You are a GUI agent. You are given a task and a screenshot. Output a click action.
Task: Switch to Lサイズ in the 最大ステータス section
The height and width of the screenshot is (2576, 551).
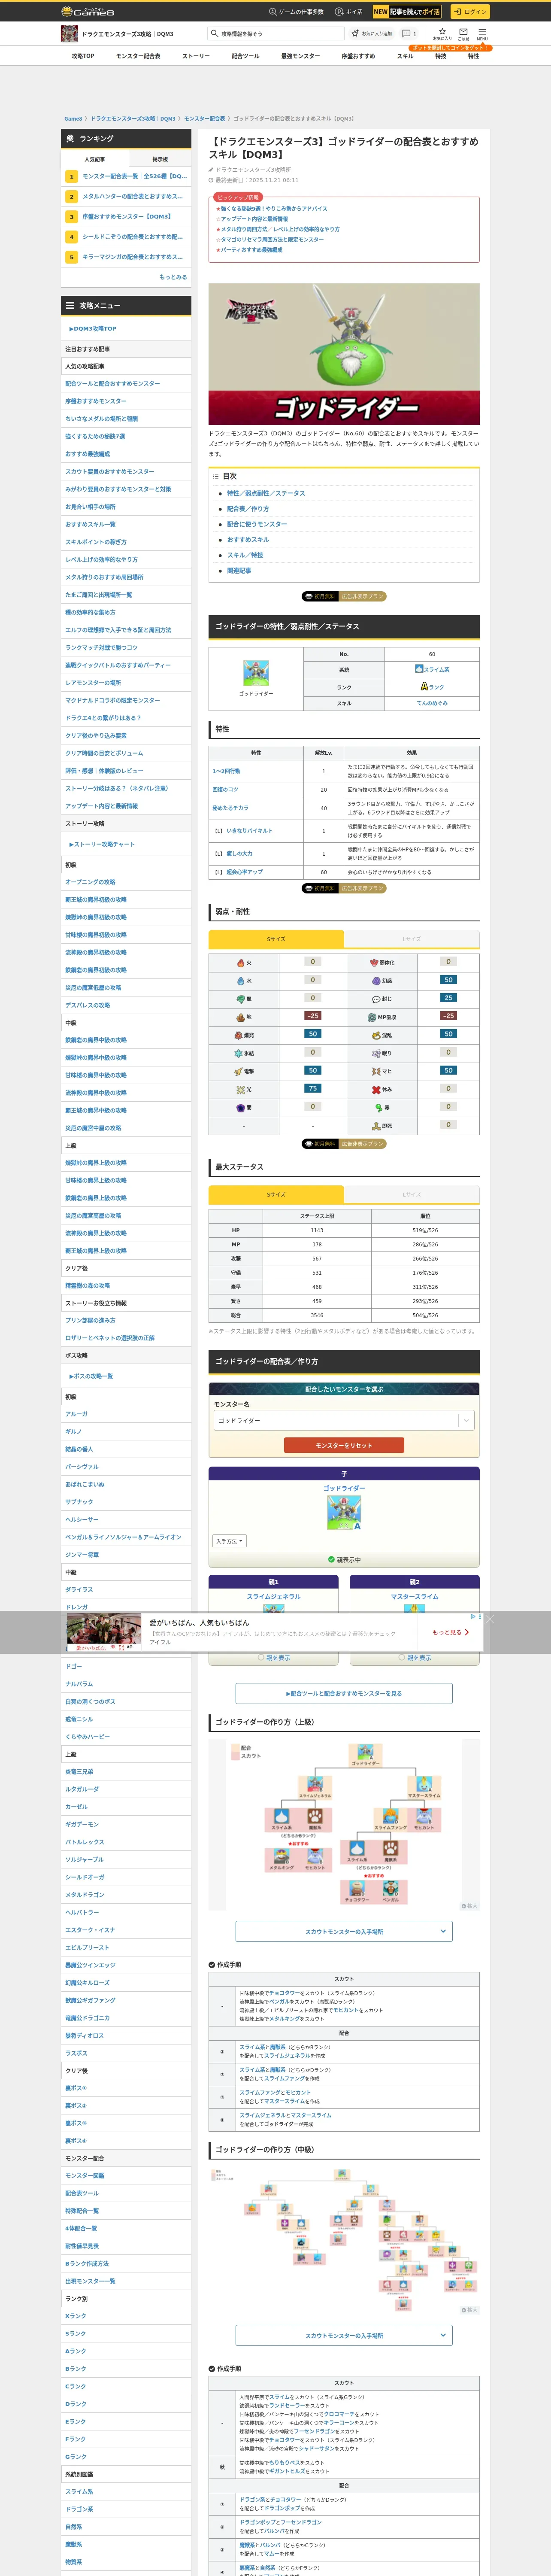412,1194
